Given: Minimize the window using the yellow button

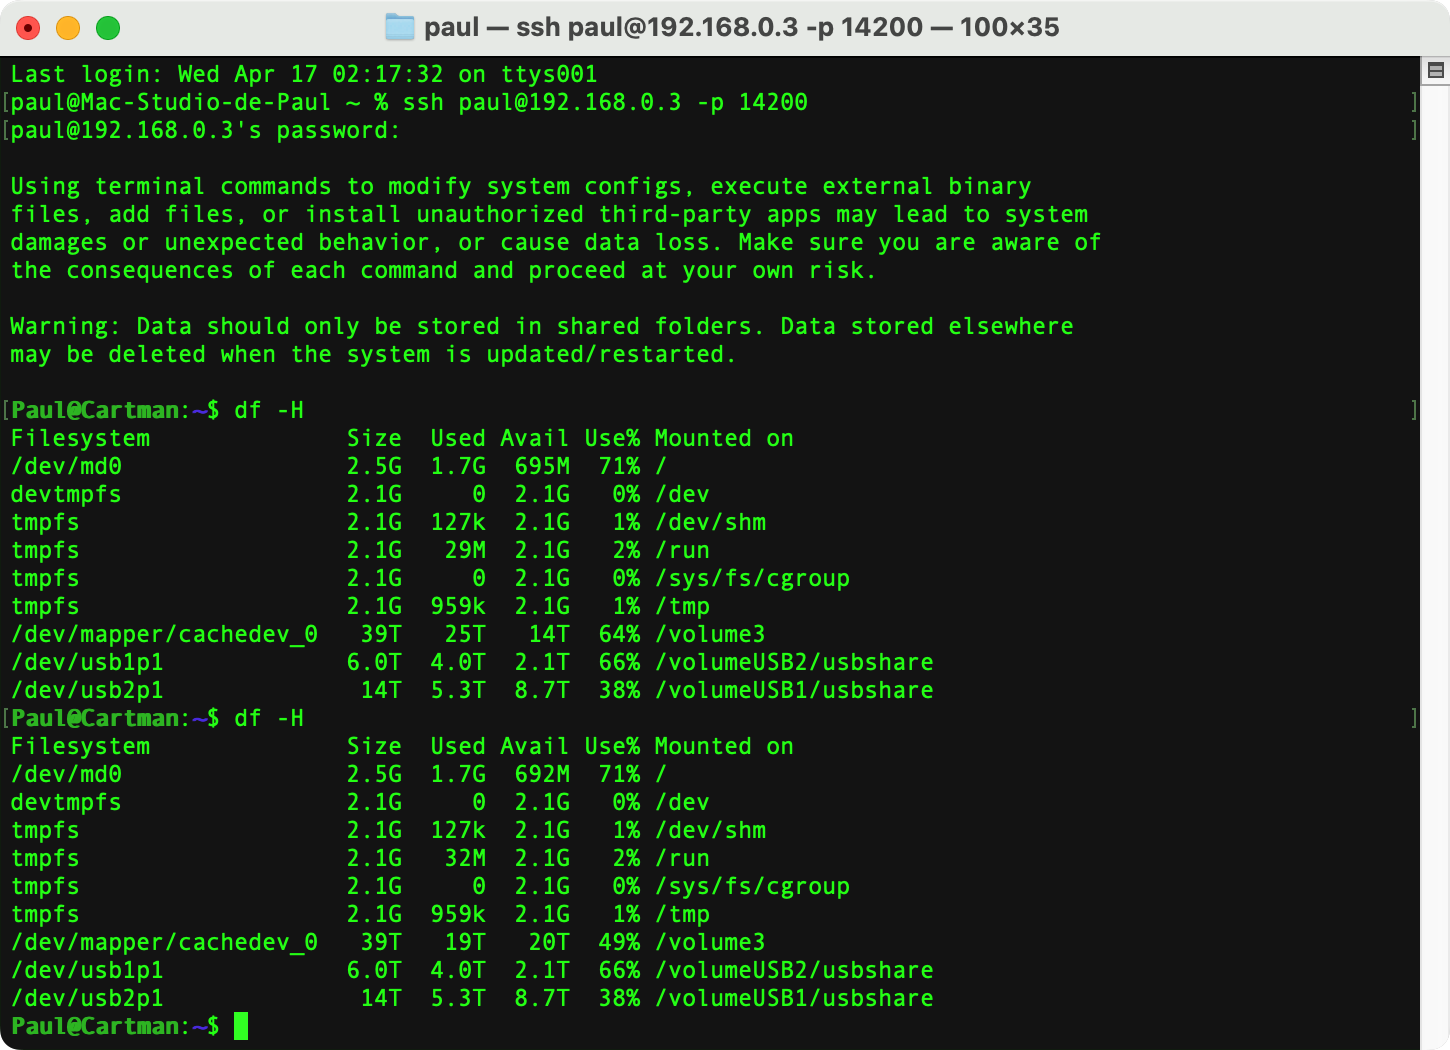Looking at the screenshot, I should coord(68,28).
